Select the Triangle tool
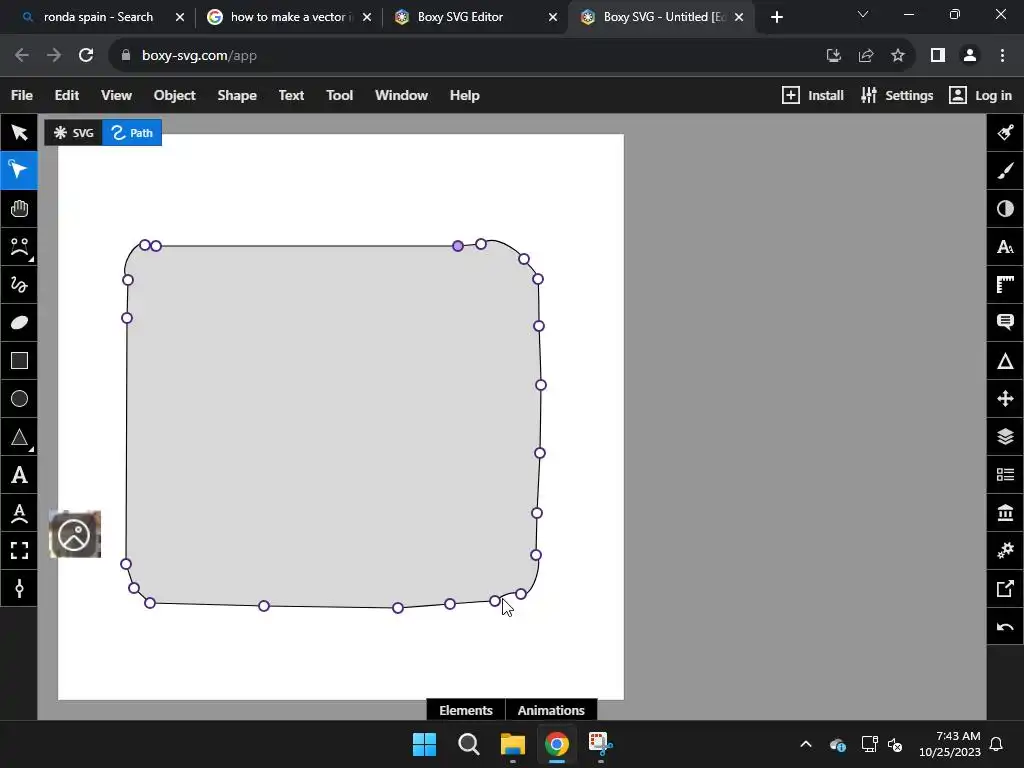 tap(19, 437)
